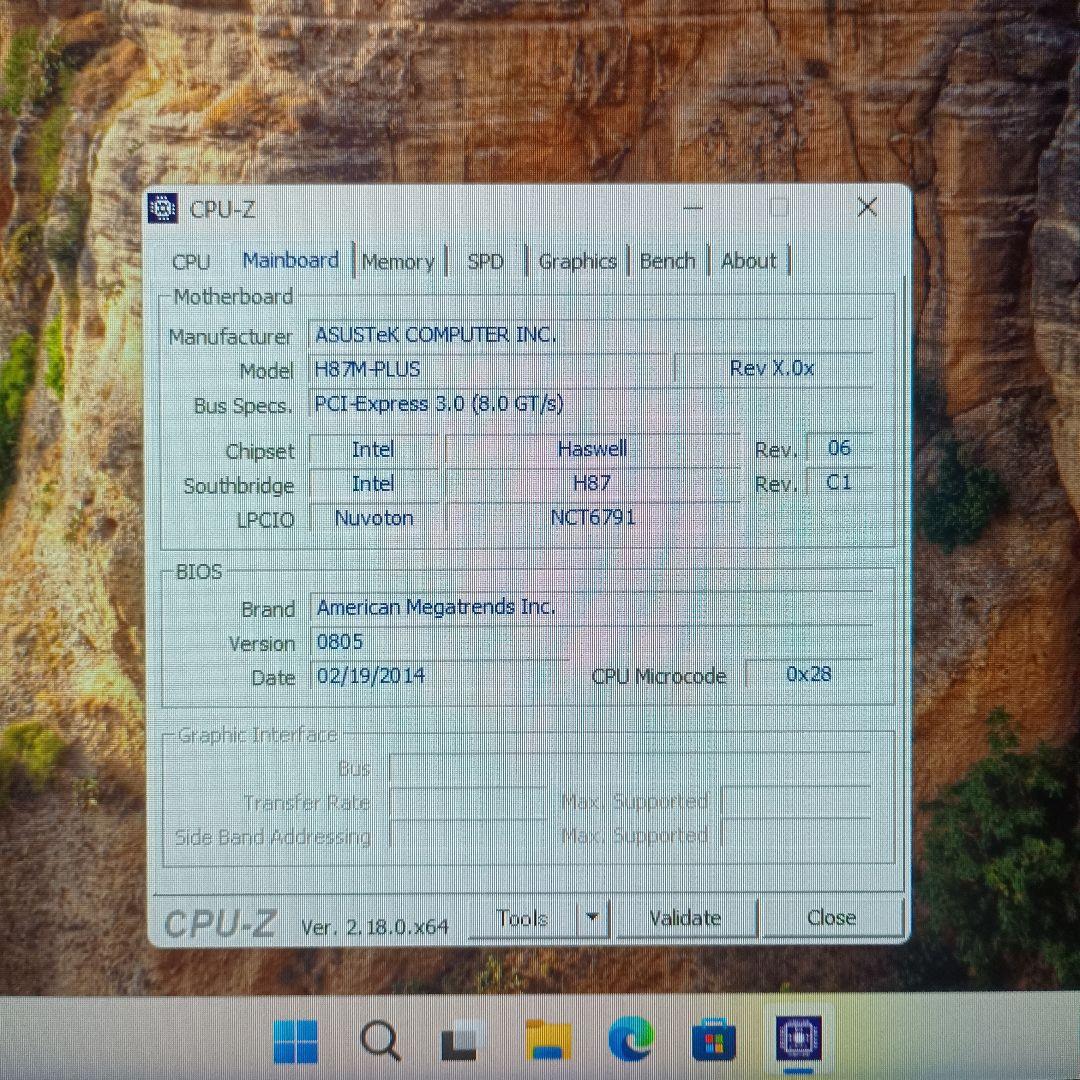Click the empty Graphic Interface Bus field
The width and height of the screenshot is (1080, 1080).
tap(630, 767)
